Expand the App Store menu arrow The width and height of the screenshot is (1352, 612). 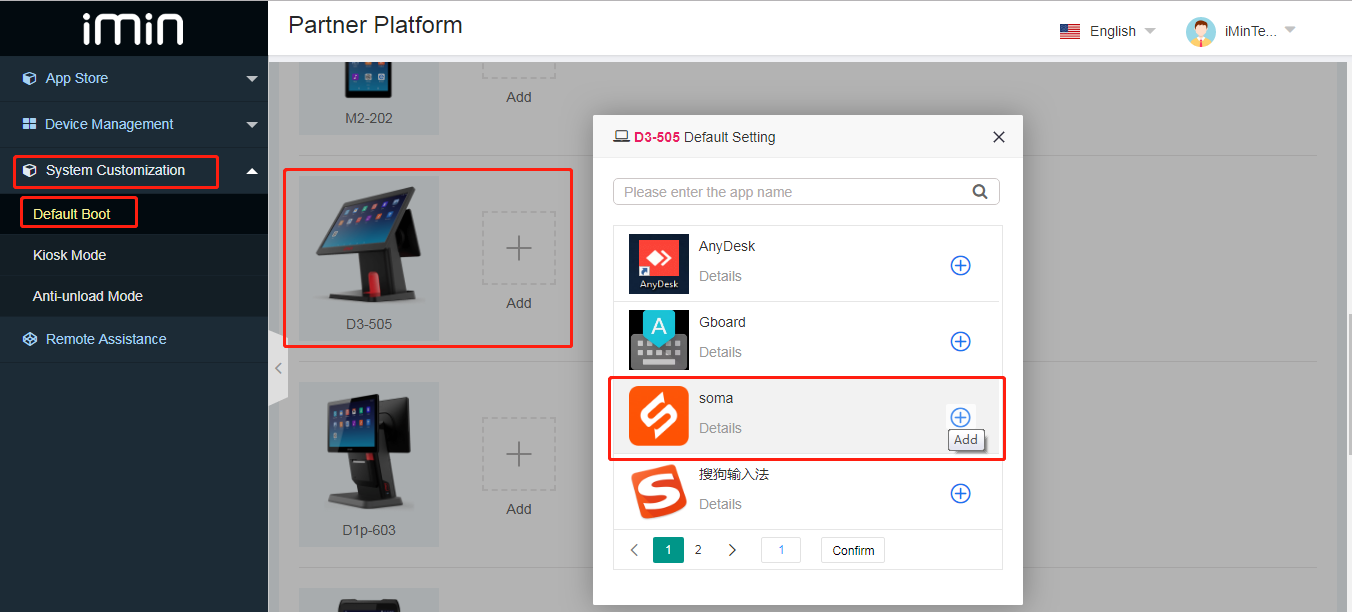pyautogui.click(x=252, y=79)
